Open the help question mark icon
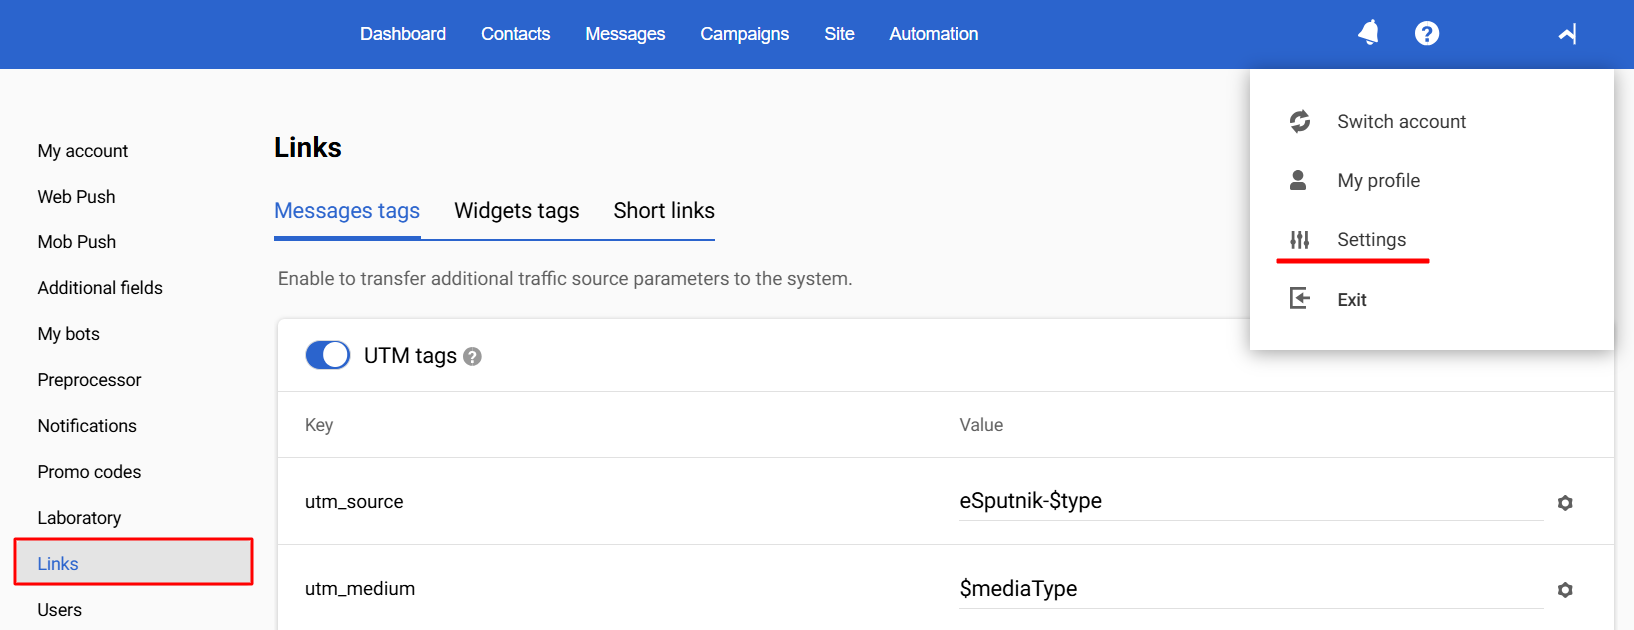This screenshot has width=1634, height=630. pos(1427,34)
